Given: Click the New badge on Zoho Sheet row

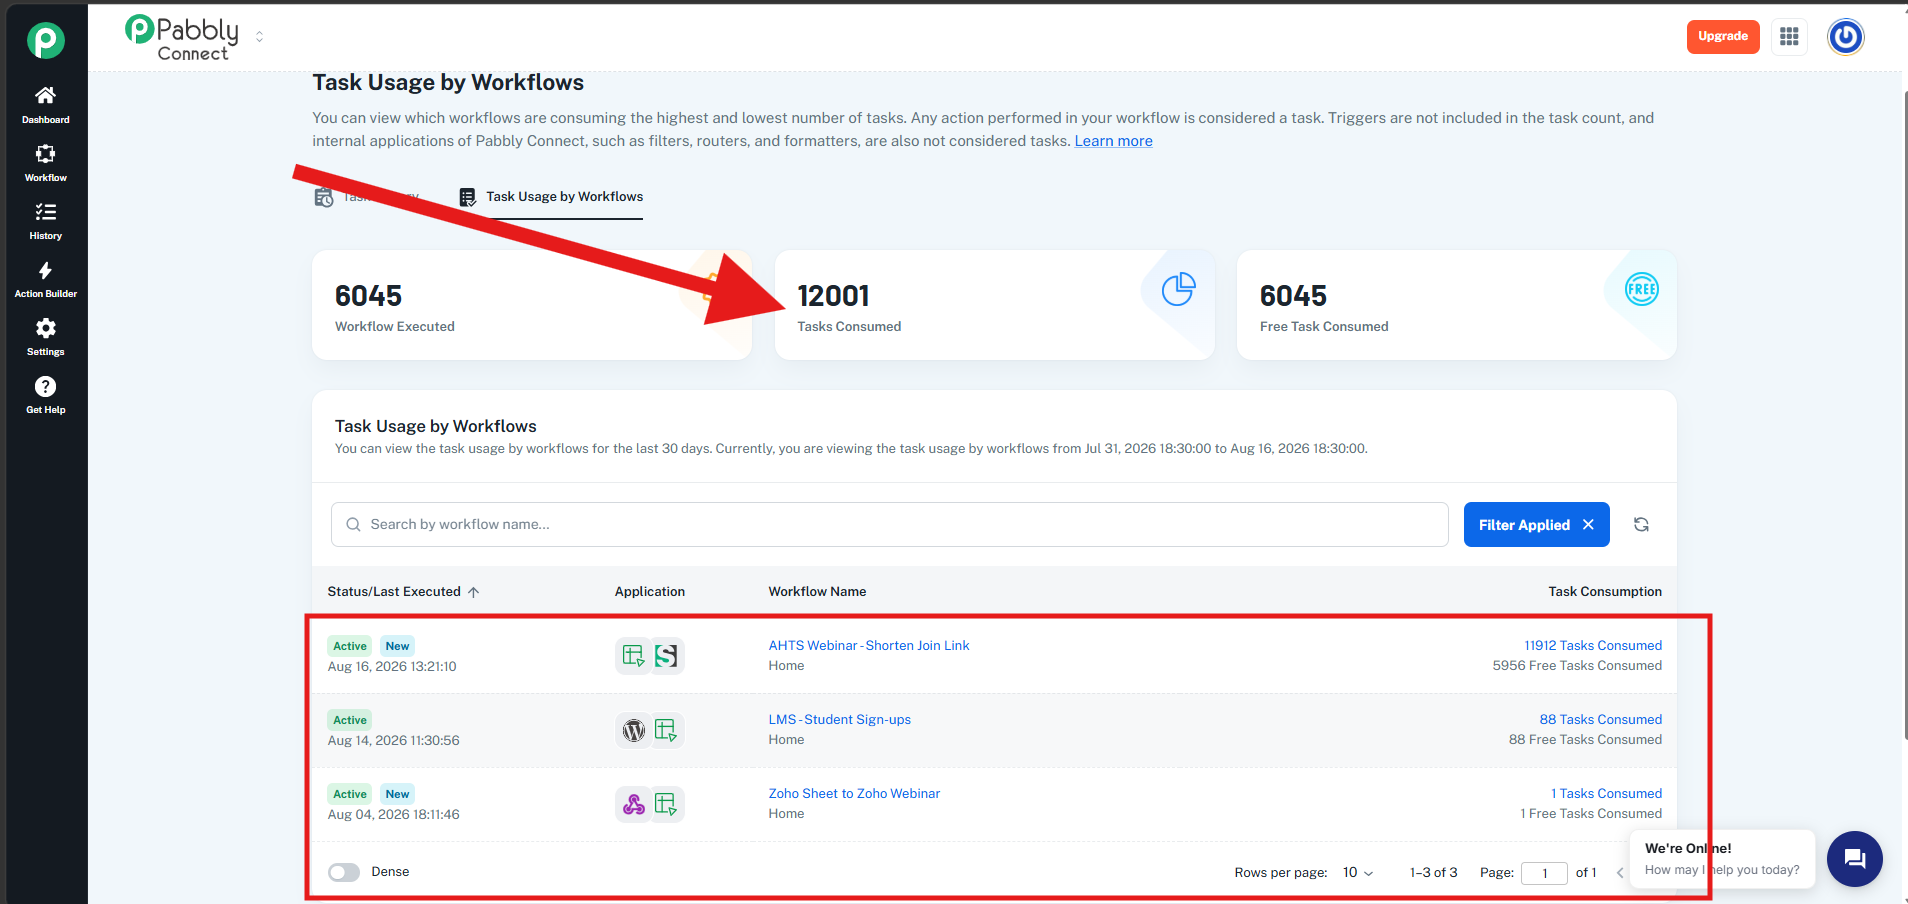Looking at the screenshot, I should click(397, 794).
